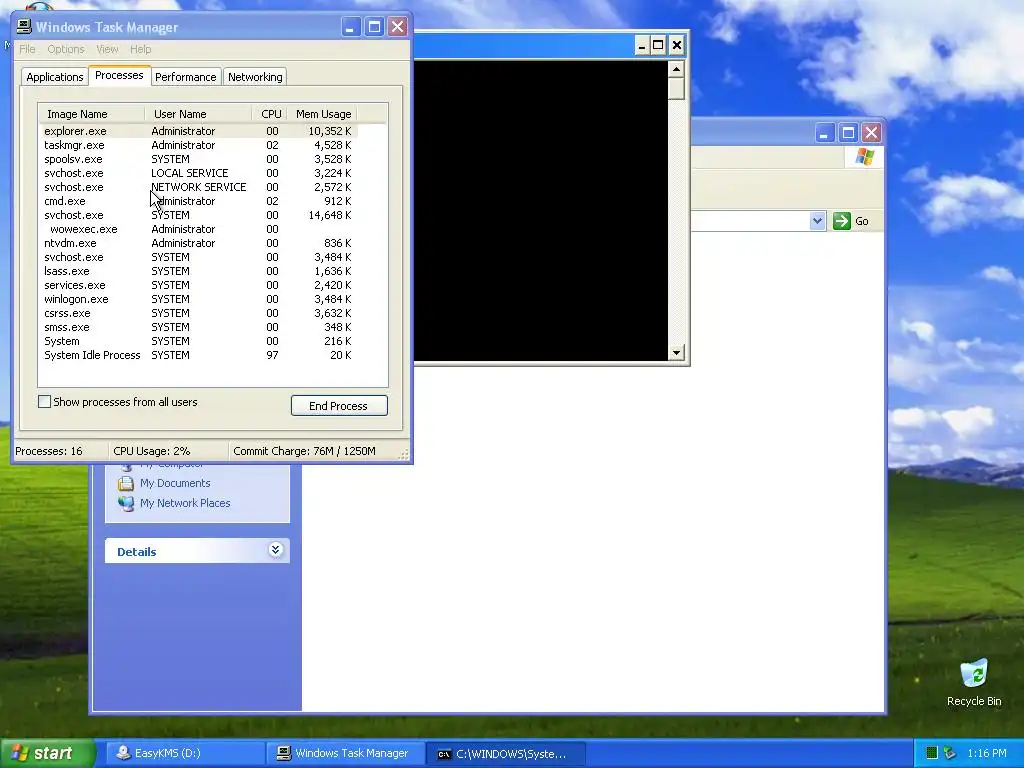Image resolution: width=1024 pixels, height=768 pixels.
Task: Minimize the command prompt window
Action: click(x=641, y=45)
